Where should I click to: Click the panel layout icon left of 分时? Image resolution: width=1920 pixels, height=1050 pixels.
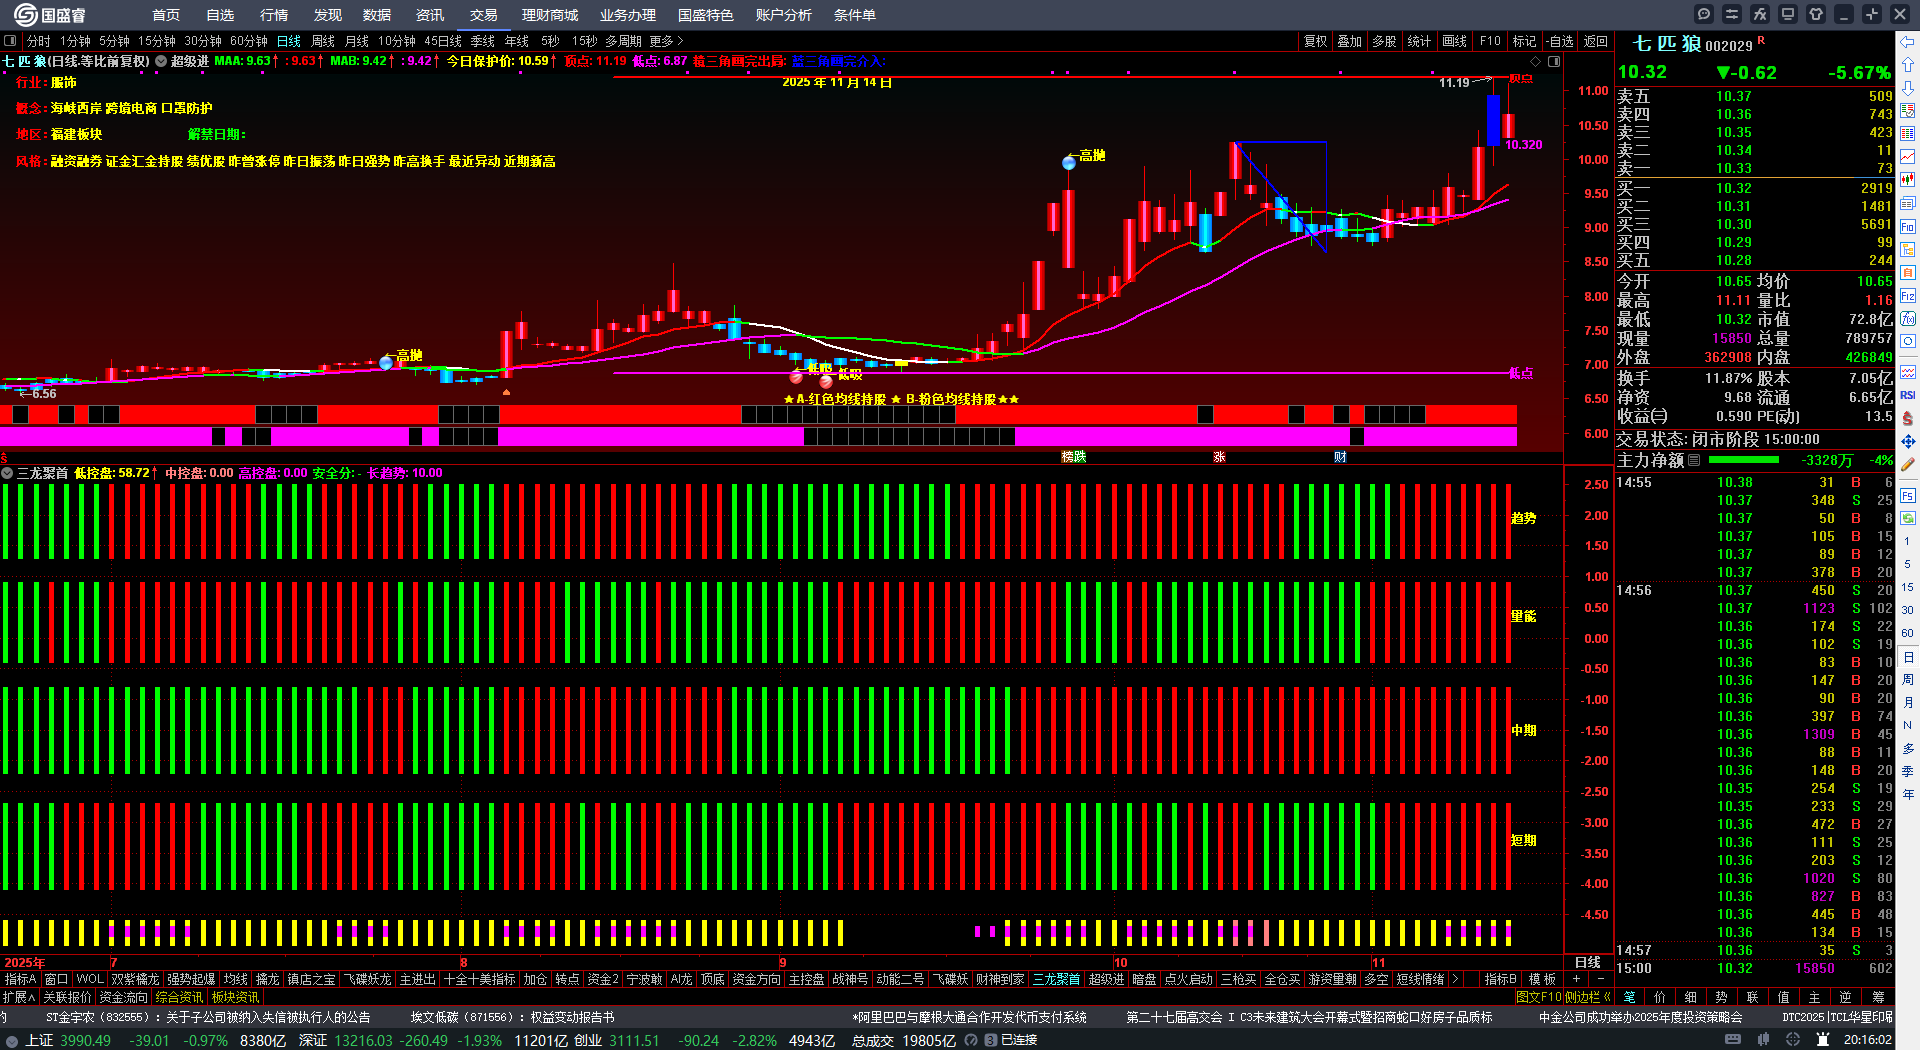pyautogui.click(x=10, y=41)
